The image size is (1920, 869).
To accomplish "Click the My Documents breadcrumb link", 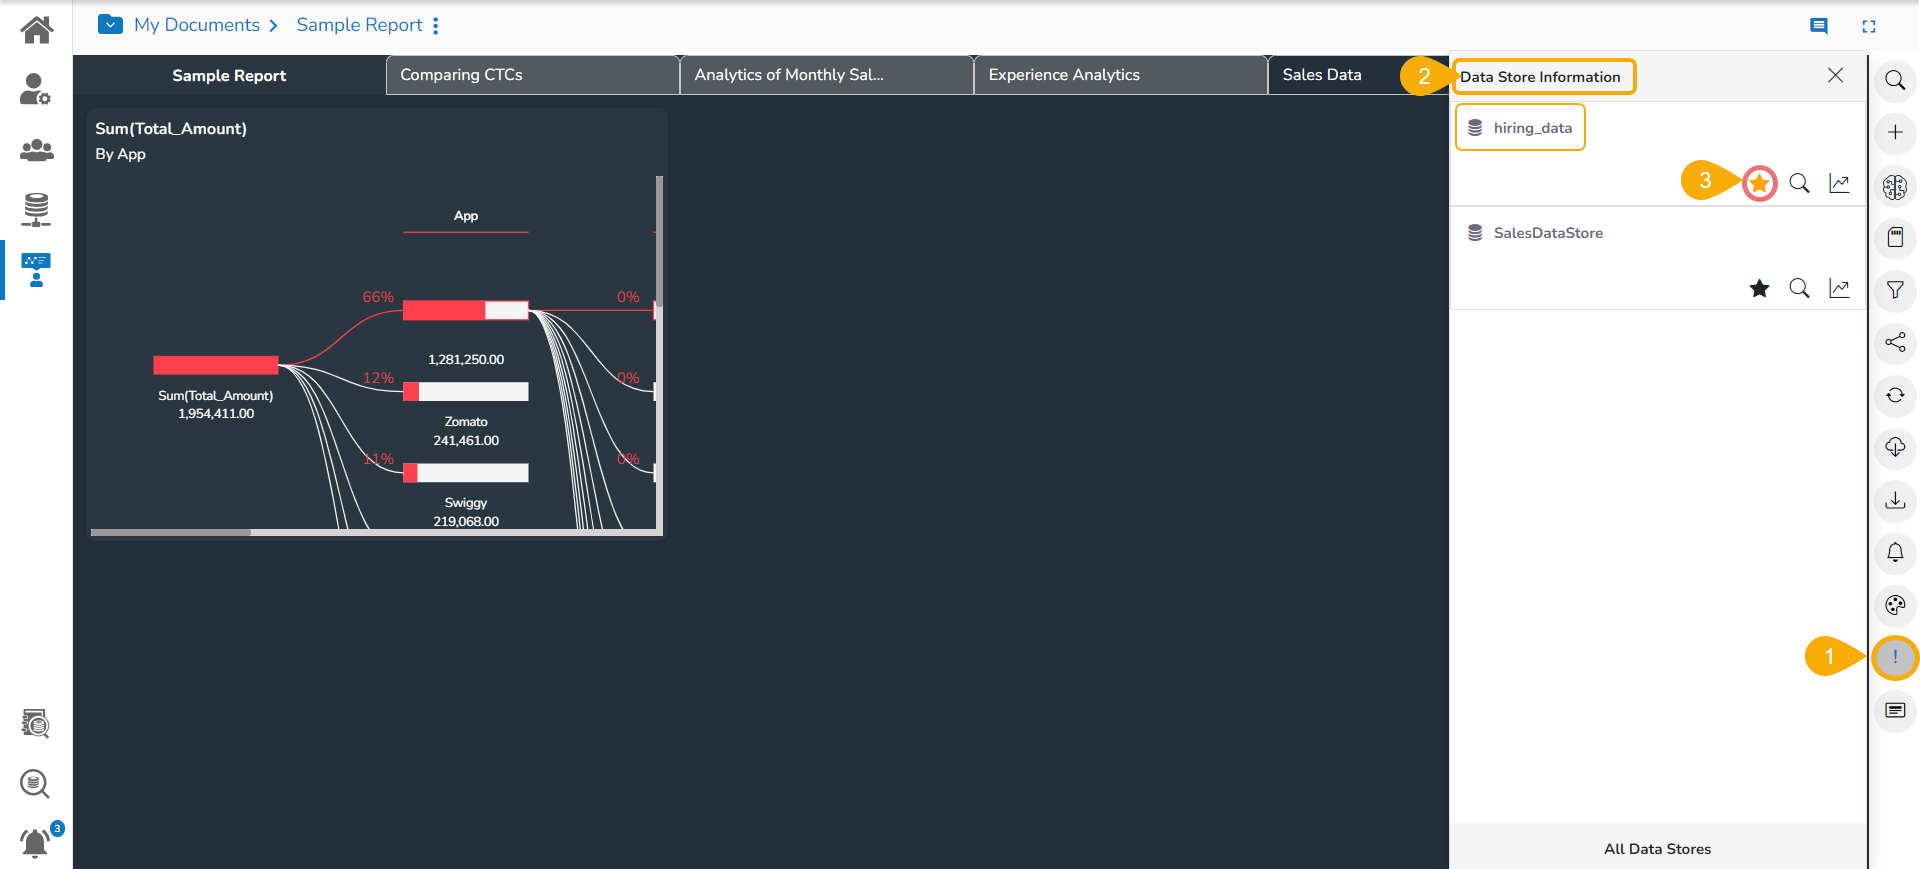I will [197, 25].
